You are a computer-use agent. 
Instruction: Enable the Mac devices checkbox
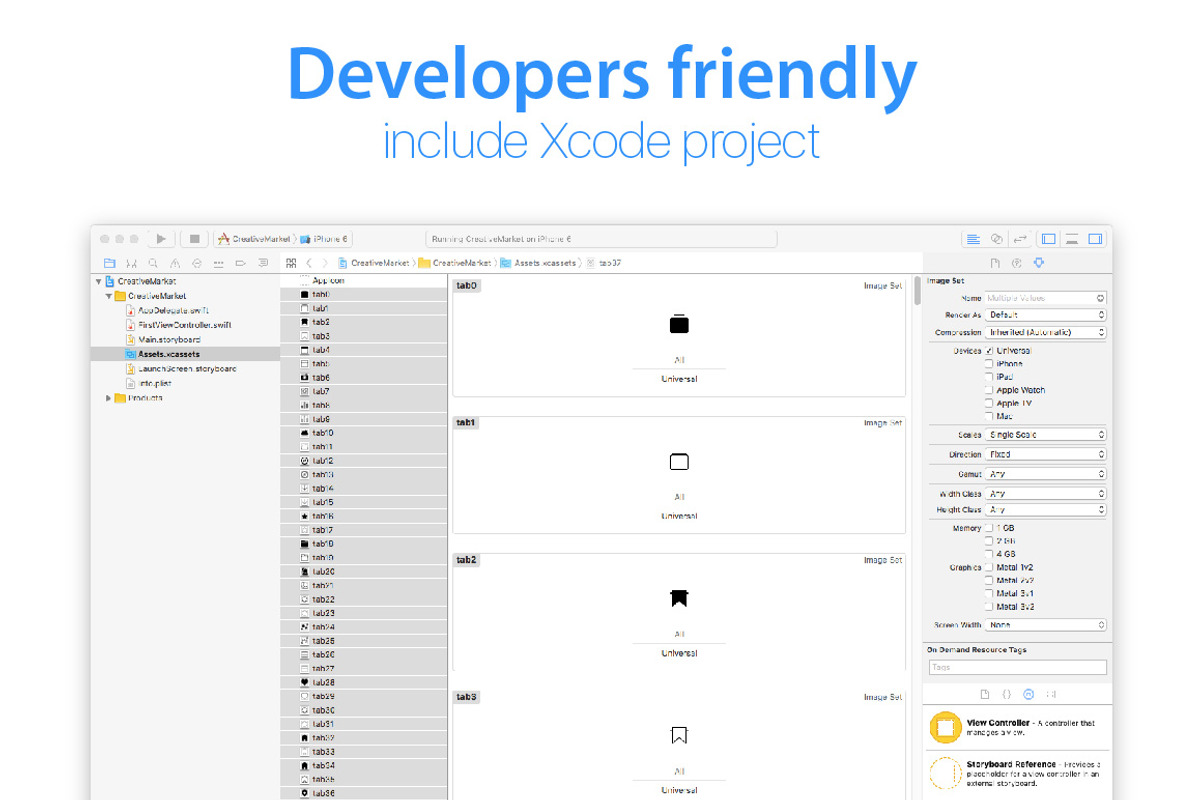(989, 416)
